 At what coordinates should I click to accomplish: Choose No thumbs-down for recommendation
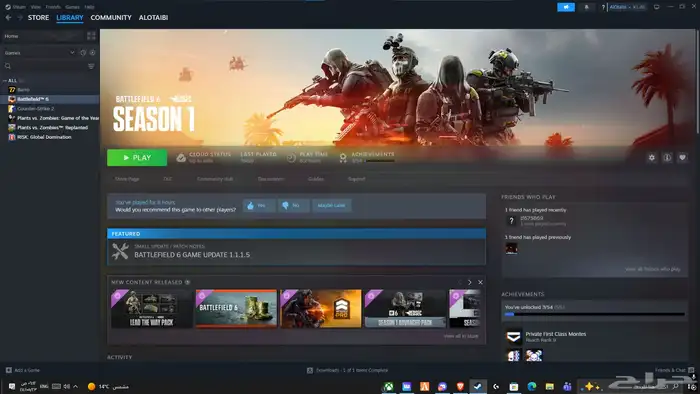293,205
